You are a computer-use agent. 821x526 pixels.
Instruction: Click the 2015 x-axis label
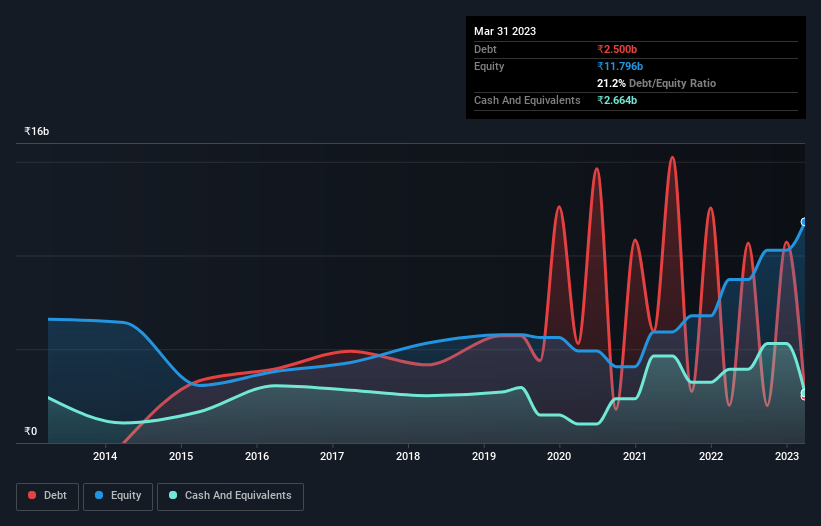click(x=181, y=456)
